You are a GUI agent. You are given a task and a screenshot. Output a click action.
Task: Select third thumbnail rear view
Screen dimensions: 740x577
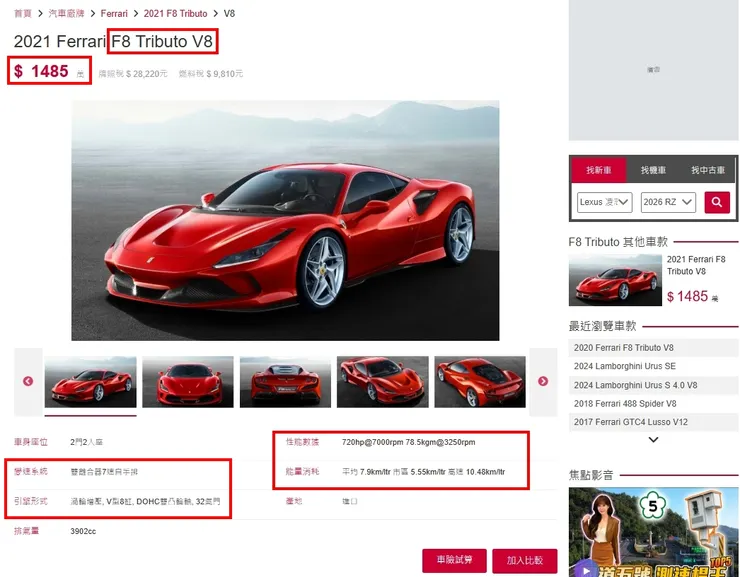(x=285, y=382)
